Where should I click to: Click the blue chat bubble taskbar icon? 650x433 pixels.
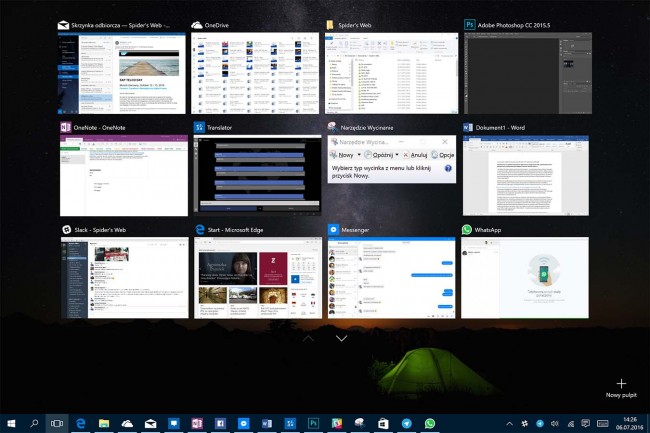(x=174, y=423)
